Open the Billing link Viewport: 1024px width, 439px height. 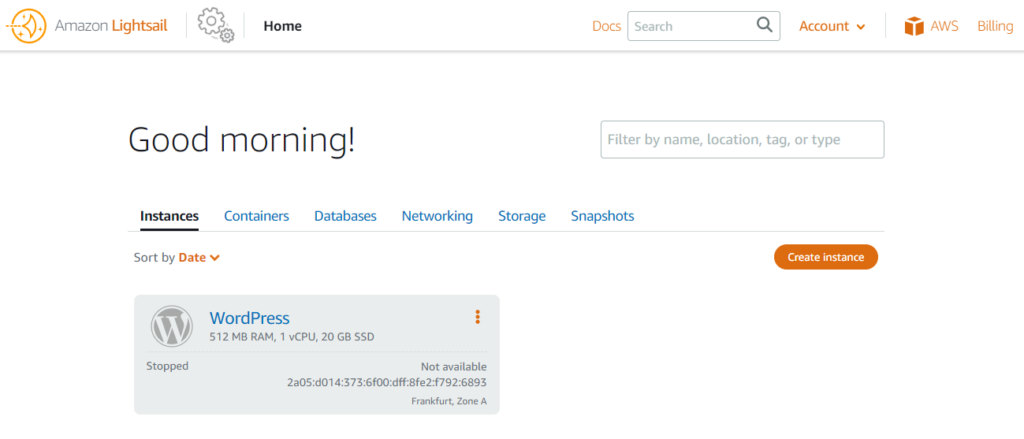pos(995,26)
